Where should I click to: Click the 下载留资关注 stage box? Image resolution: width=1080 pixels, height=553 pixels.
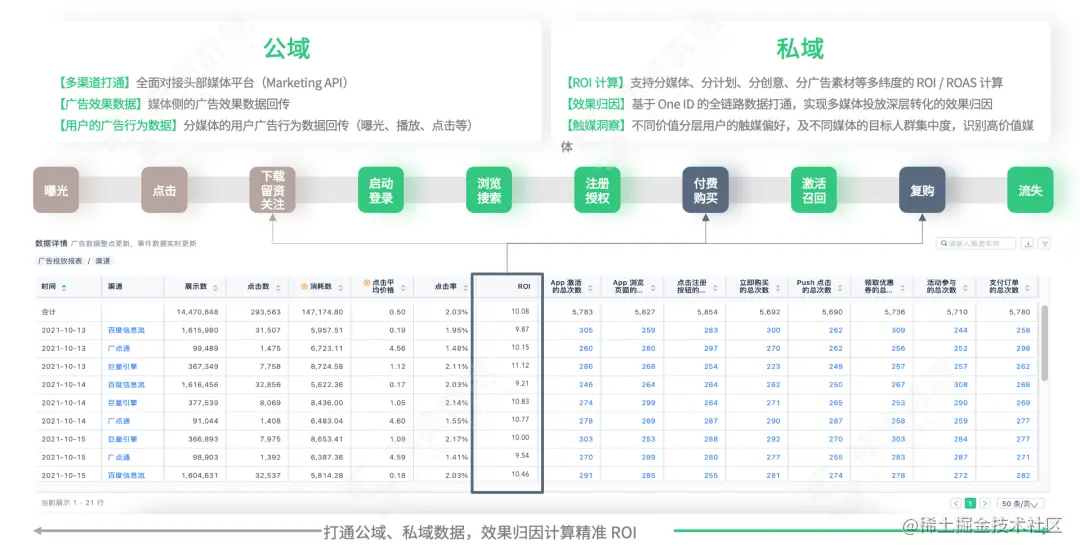(x=273, y=190)
